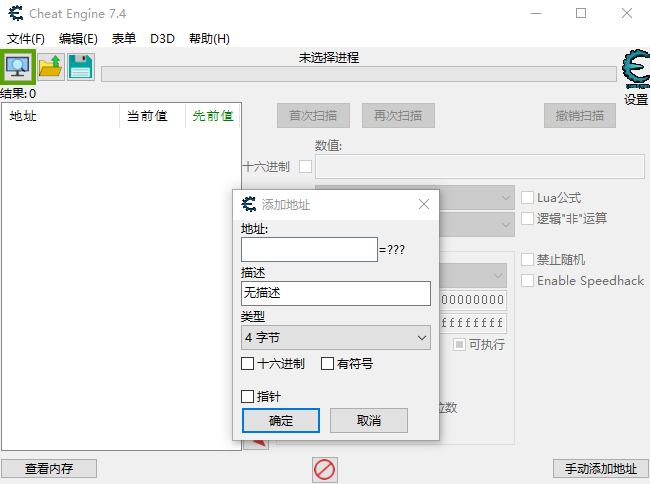
Task: Click the start address field 00000000
Action: [473, 300]
